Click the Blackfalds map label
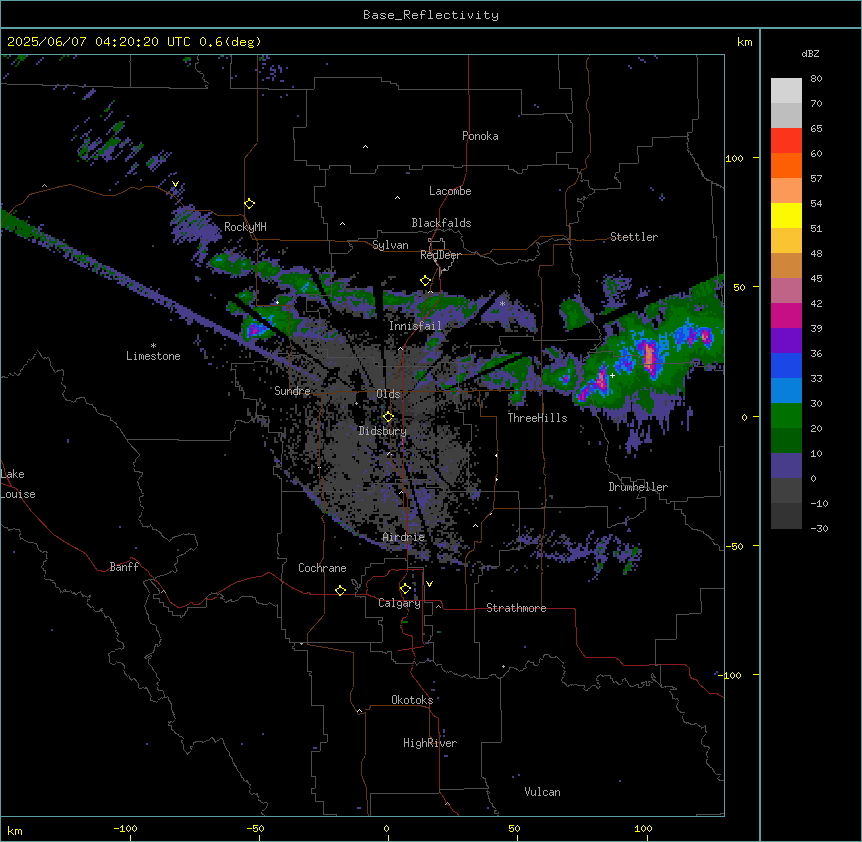Image resolution: width=862 pixels, height=842 pixels. click(441, 223)
